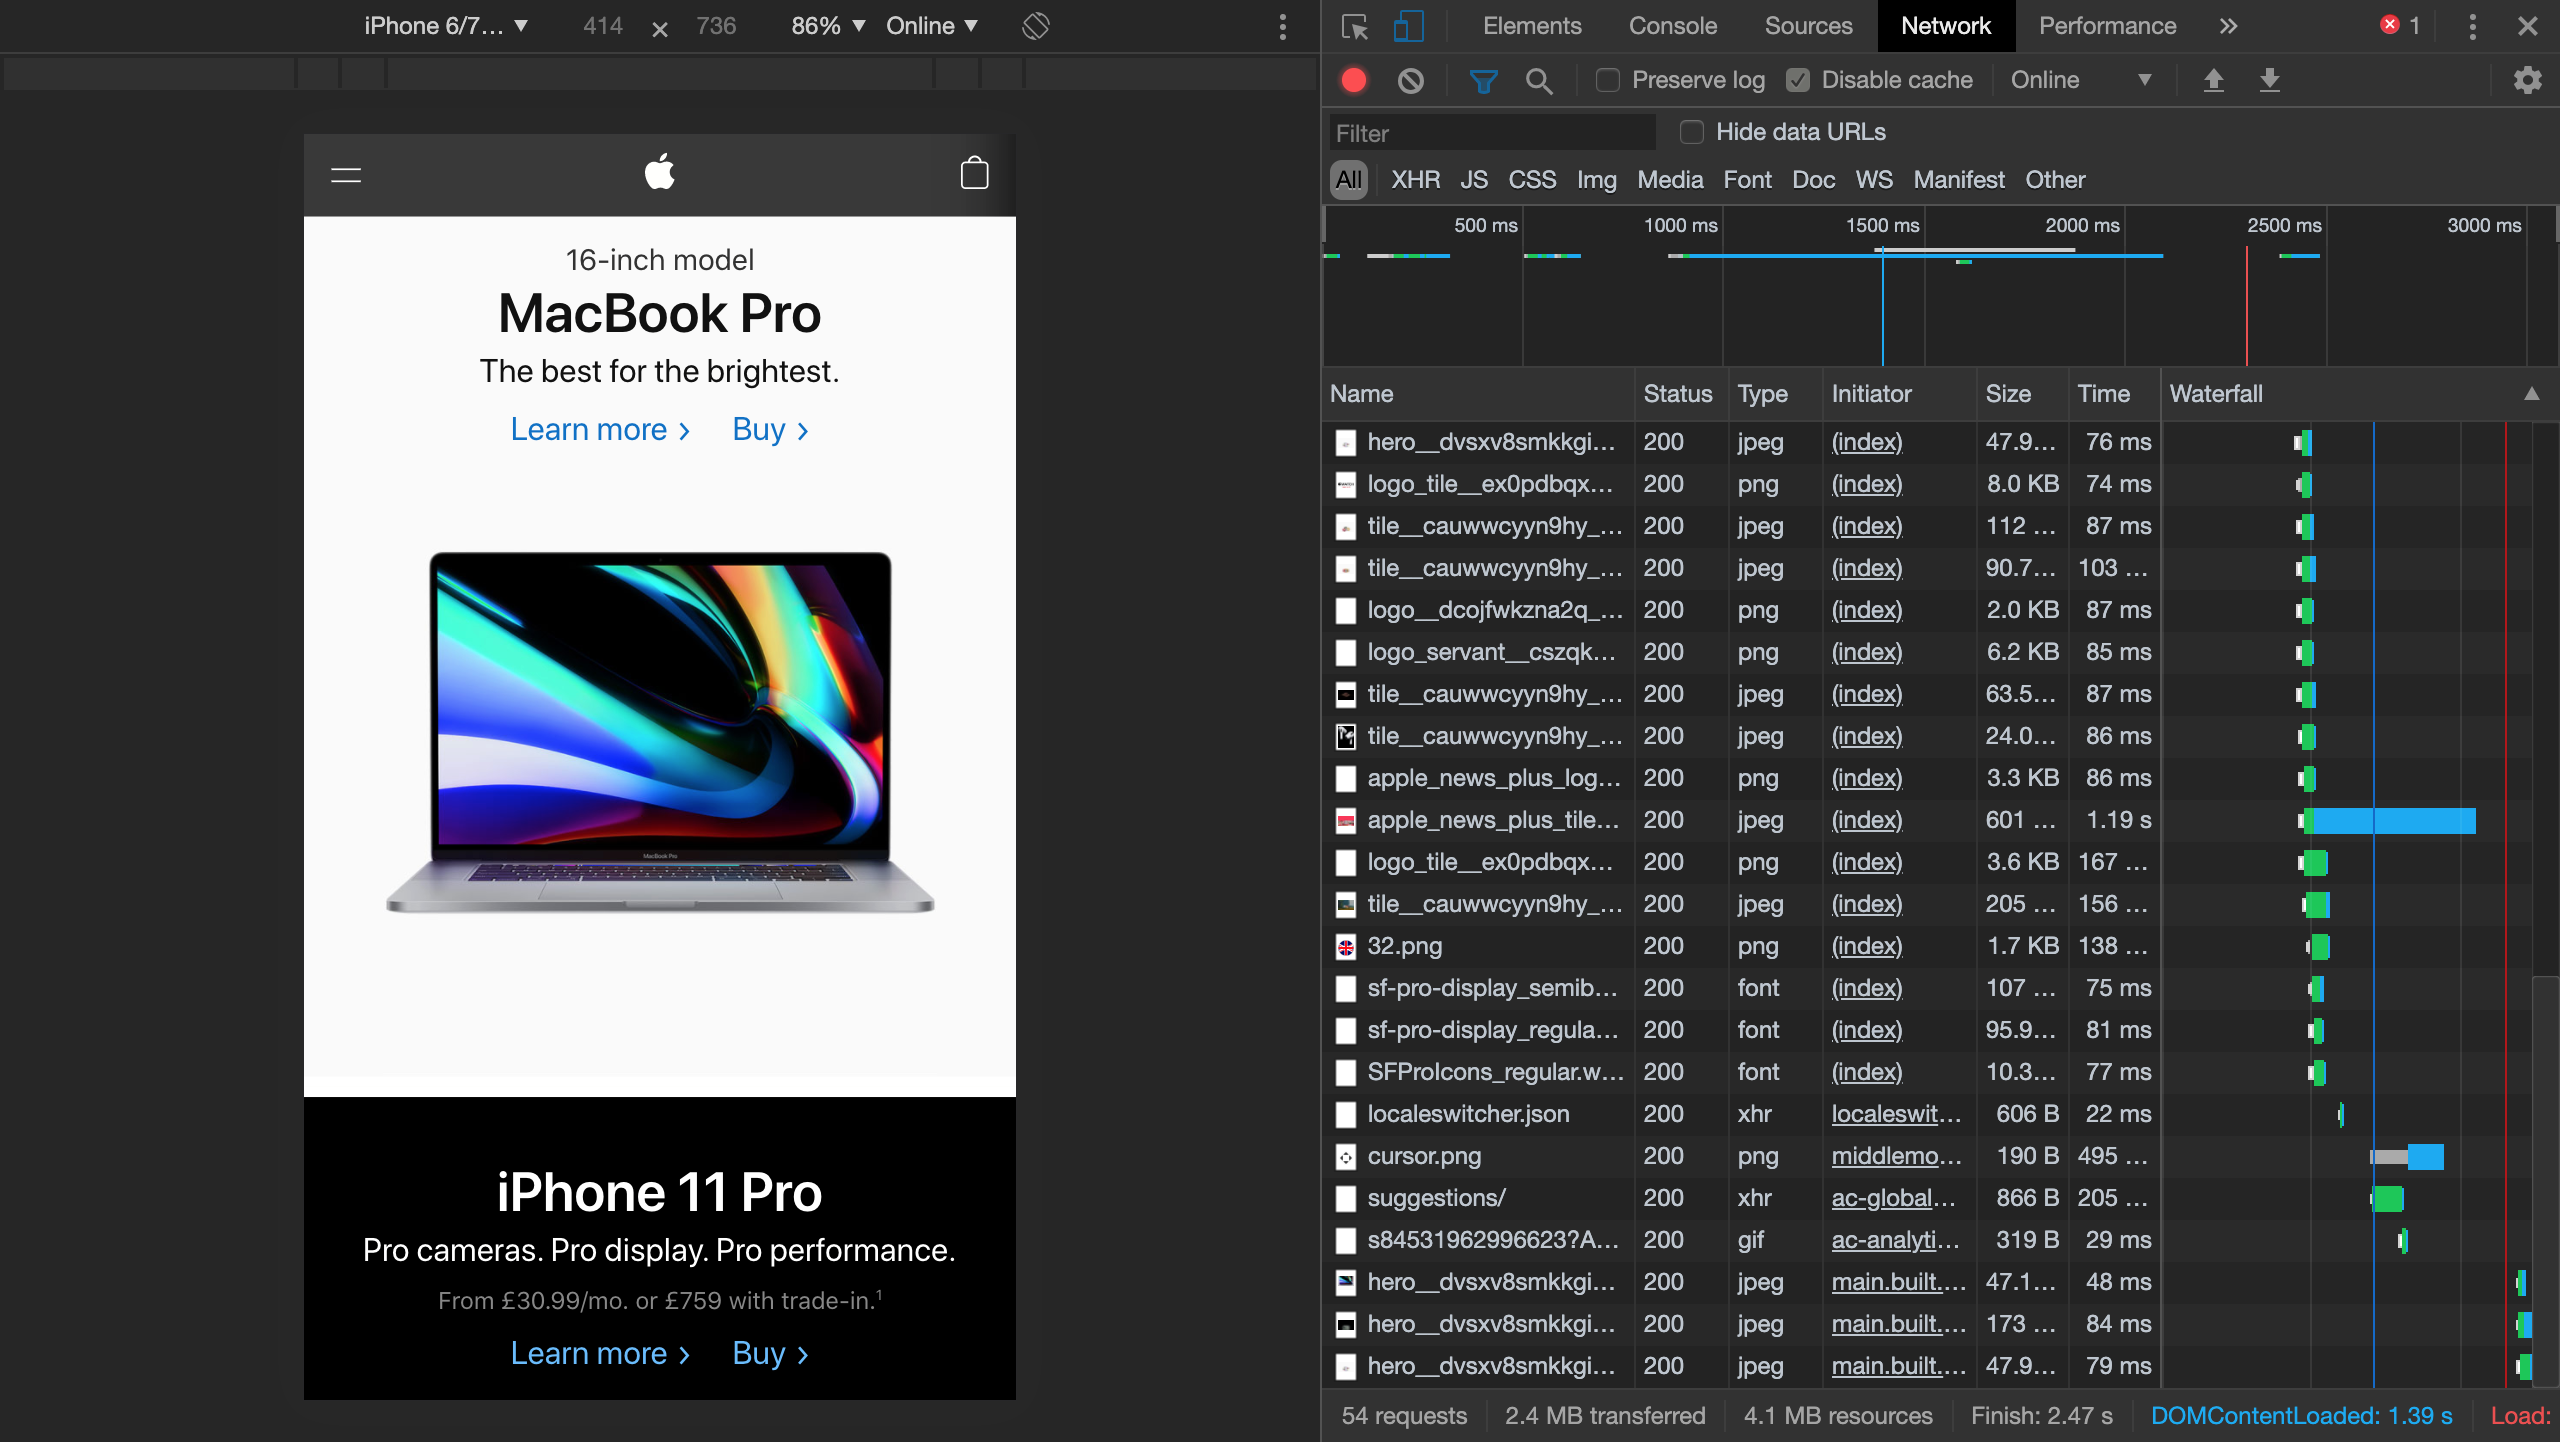Select the Network tab
The height and width of the screenshot is (1442, 2560).
[1945, 26]
